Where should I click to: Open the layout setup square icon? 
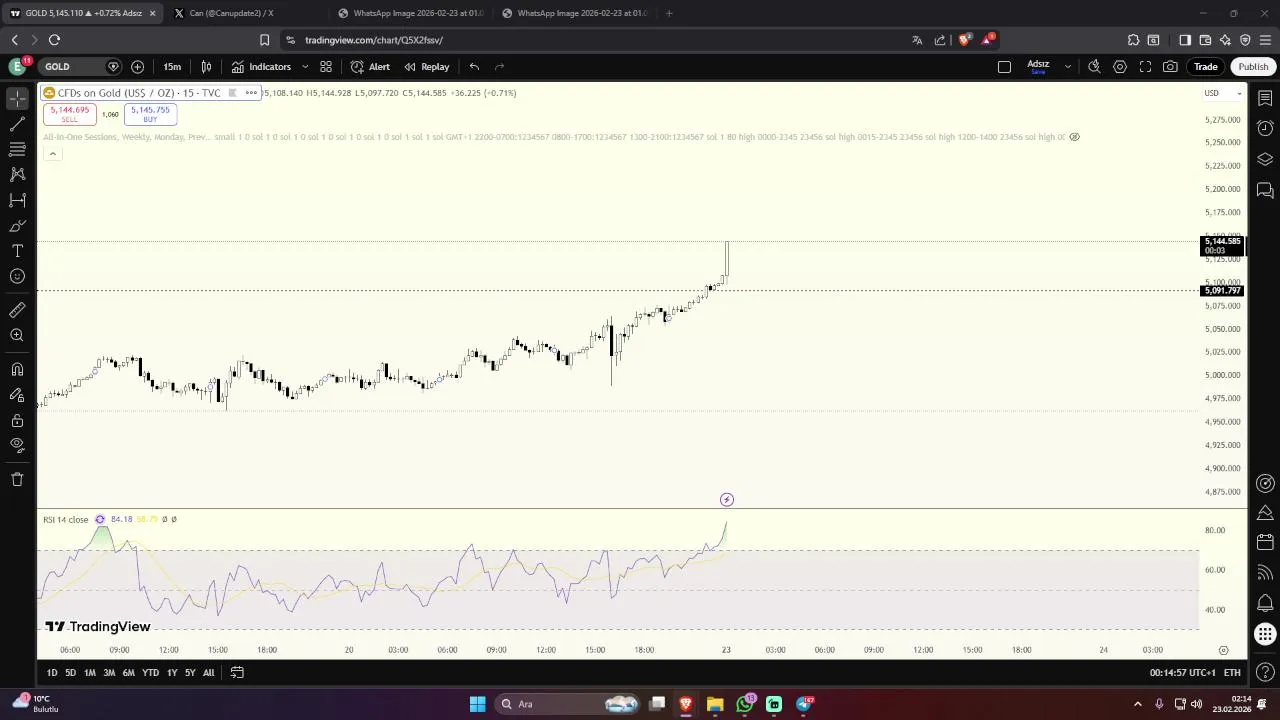click(1004, 67)
